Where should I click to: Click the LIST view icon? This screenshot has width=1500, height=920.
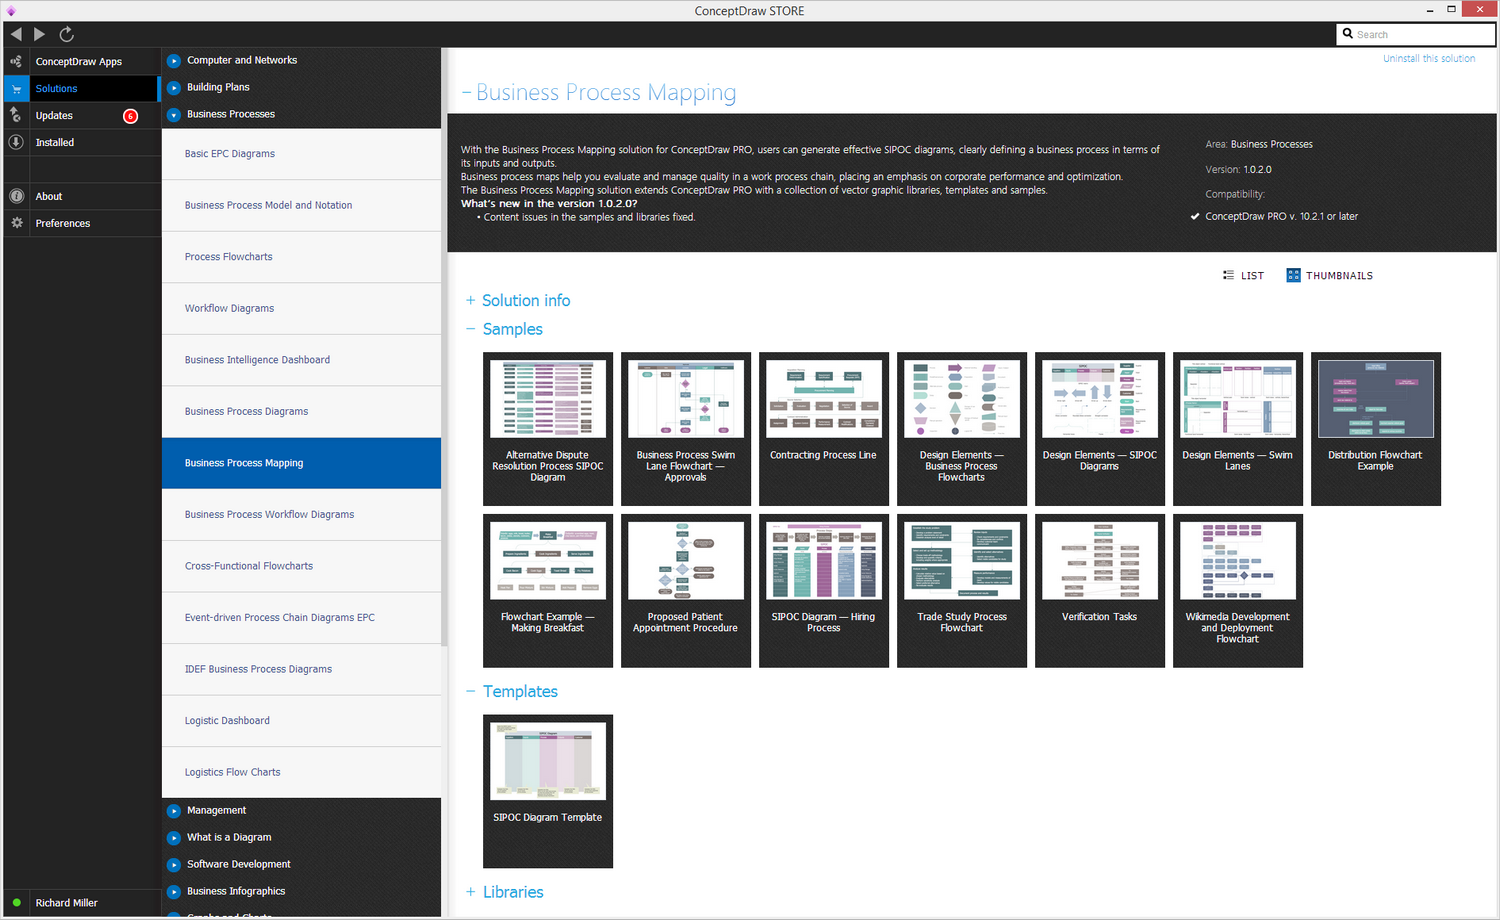click(1229, 275)
